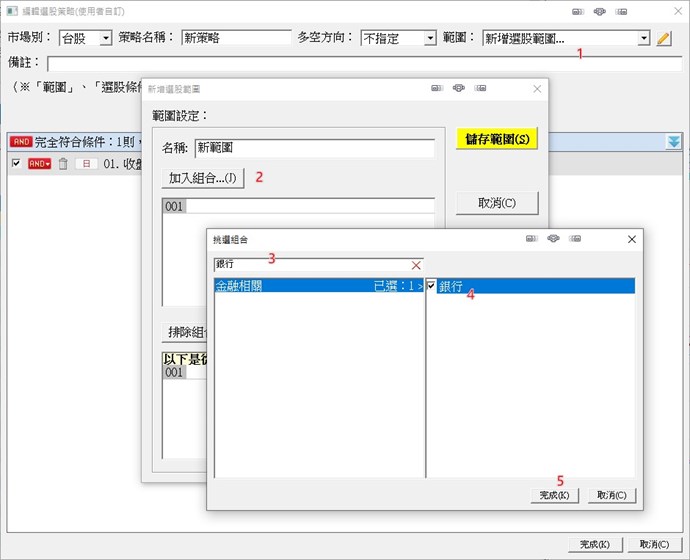Screen dimensions: 690x560
Task: Click the trash icon in condition row
Action: (63, 164)
